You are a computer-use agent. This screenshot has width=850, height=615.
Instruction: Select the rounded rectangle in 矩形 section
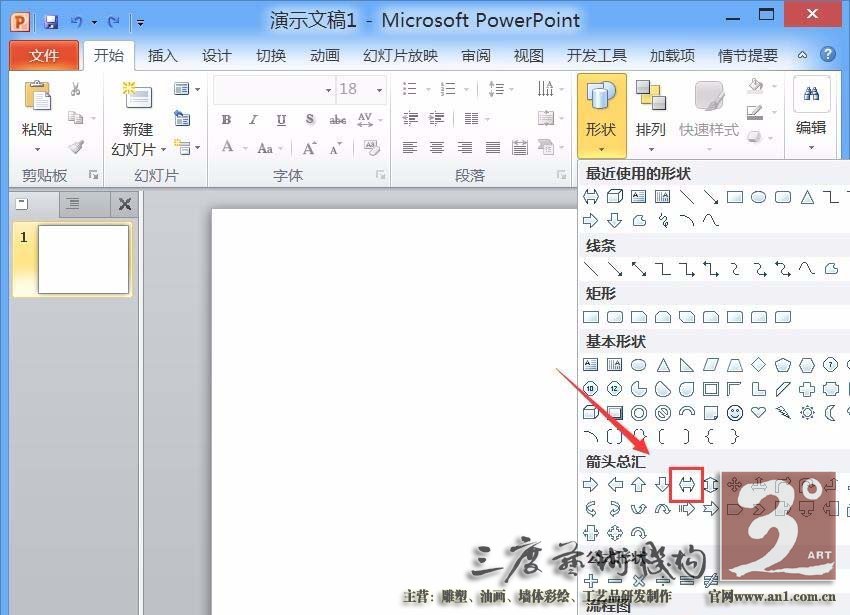click(615, 317)
